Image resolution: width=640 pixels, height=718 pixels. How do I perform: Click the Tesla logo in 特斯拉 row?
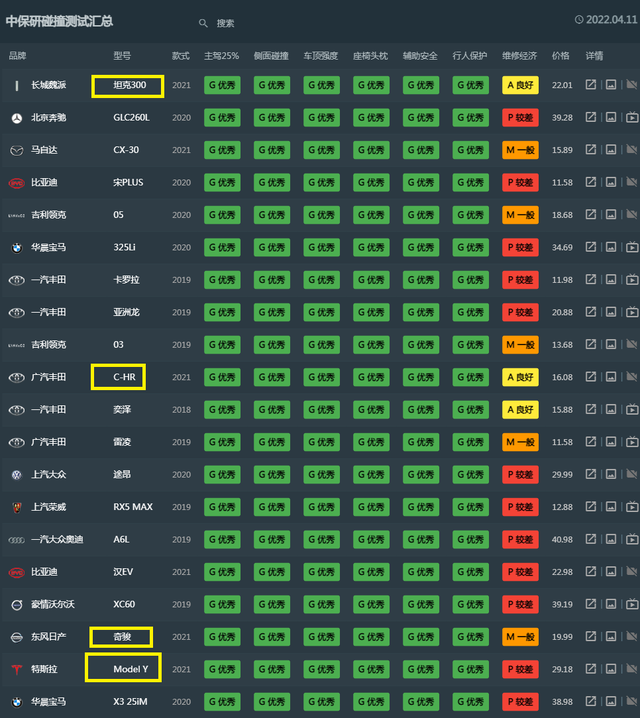pos(16,669)
